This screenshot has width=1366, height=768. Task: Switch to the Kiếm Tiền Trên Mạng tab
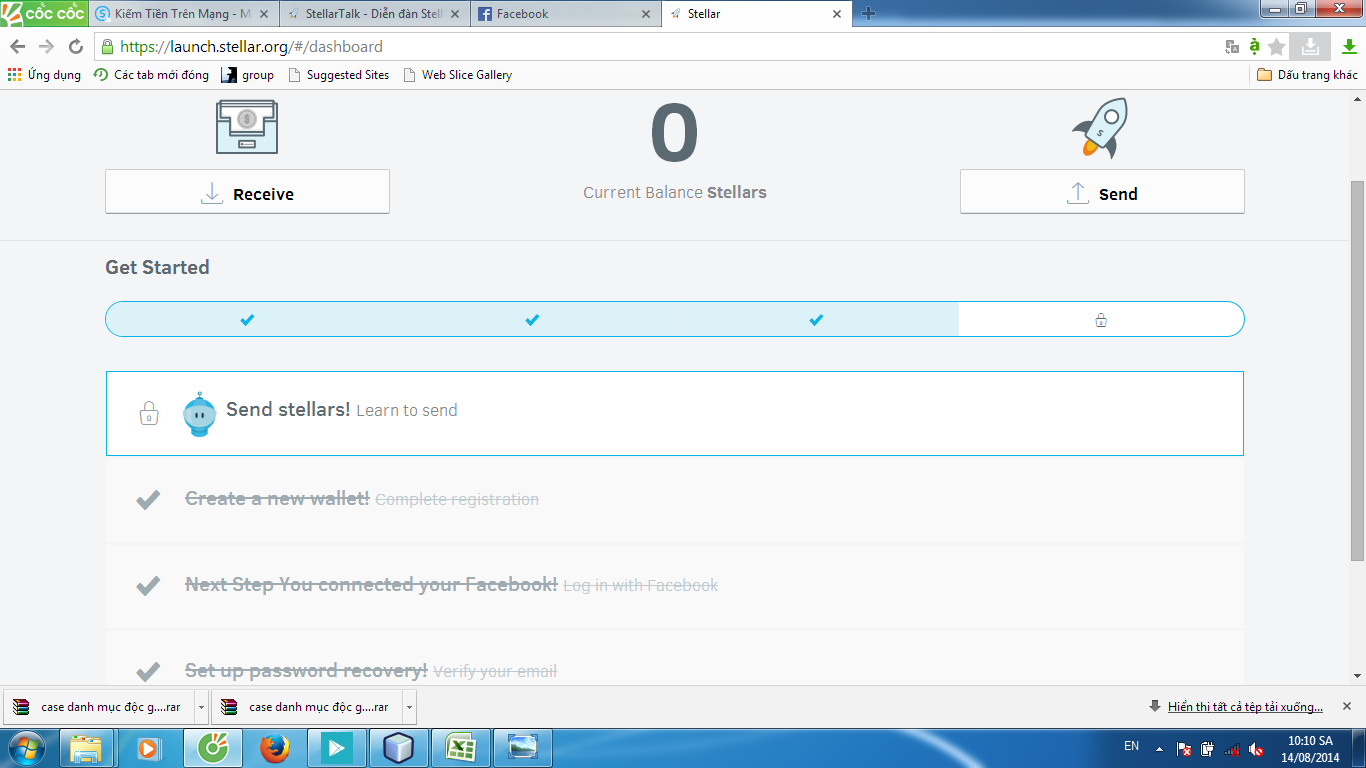(x=182, y=14)
